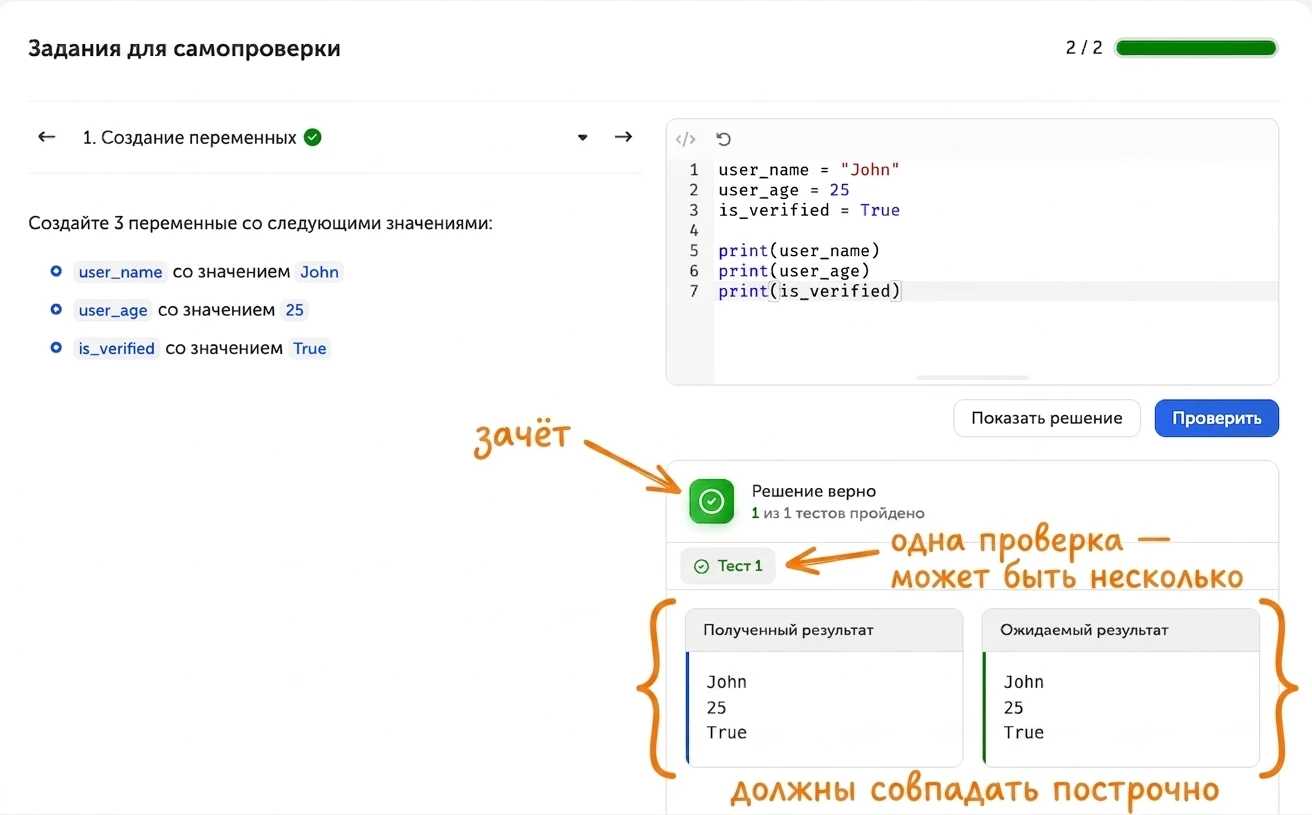Image resolution: width=1312 pixels, height=815 pixels.
Task: Click the Показать решение button
Action: [x=1047, y=418]
